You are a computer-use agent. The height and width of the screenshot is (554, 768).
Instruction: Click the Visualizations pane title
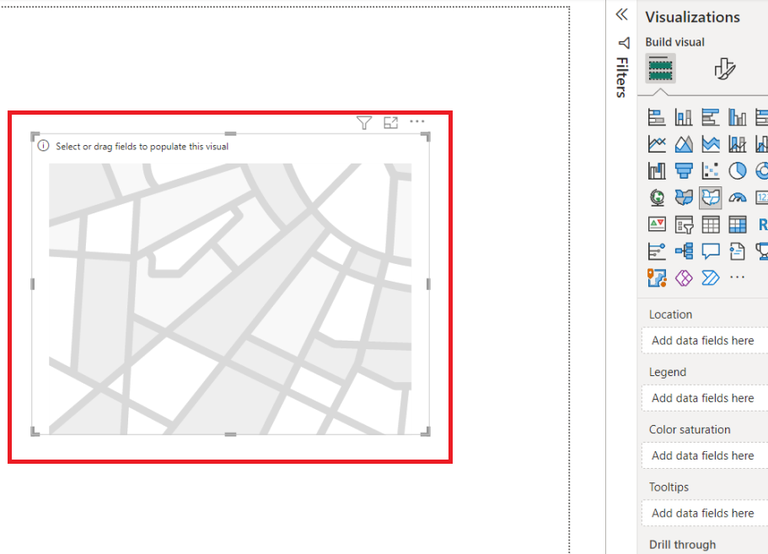pos(692,17)
